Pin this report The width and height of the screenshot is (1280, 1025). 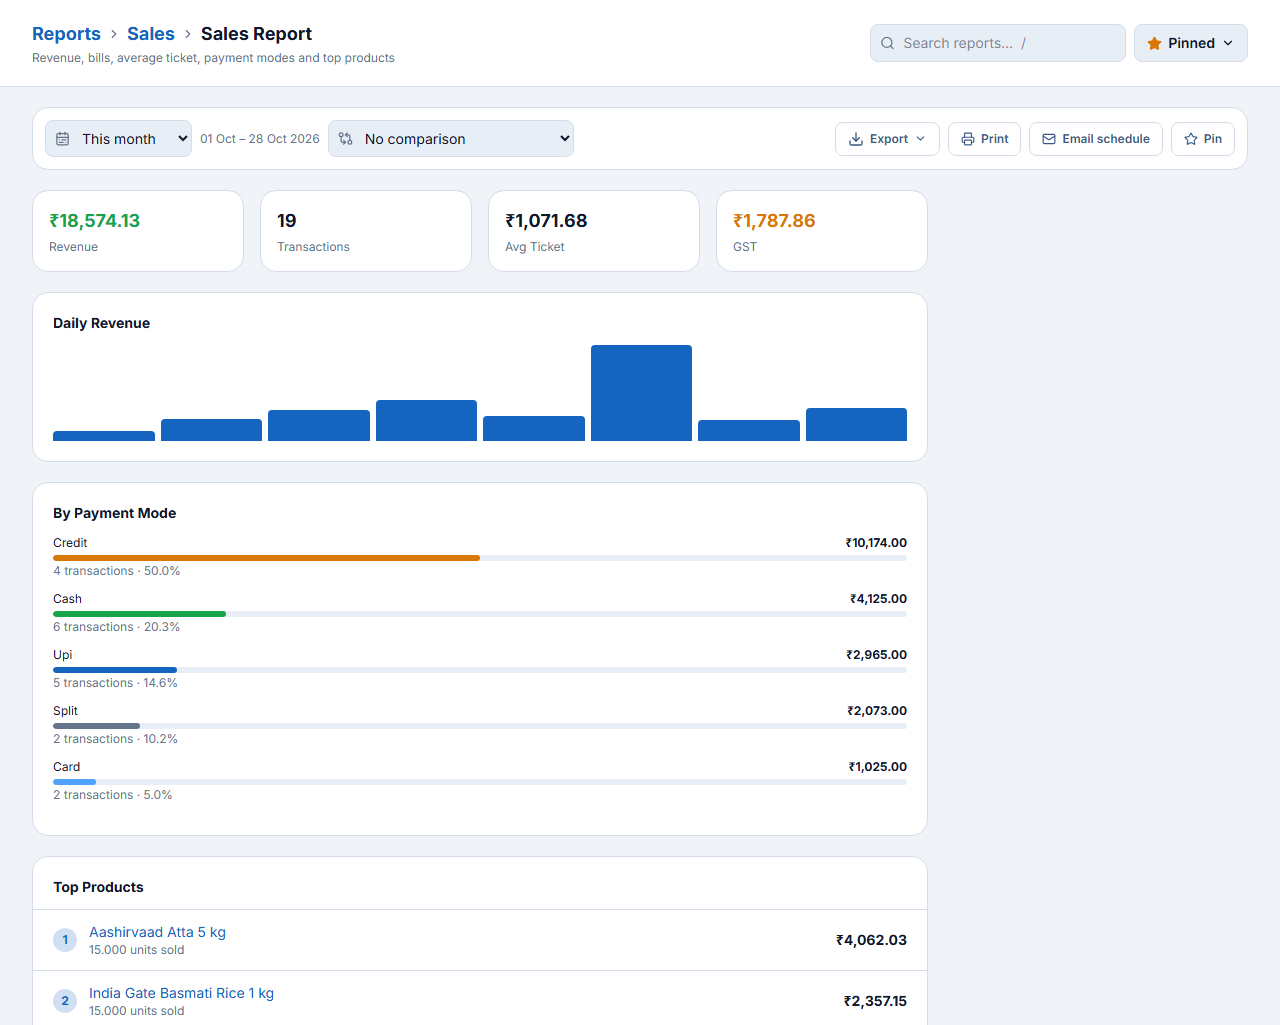point(1202,139)
